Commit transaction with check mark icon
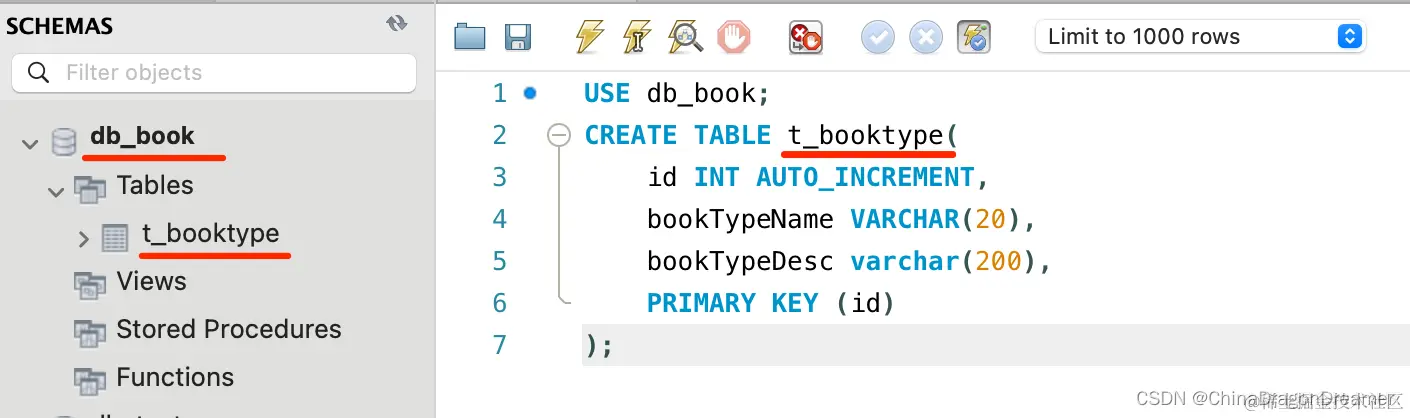 pos(878,38)
